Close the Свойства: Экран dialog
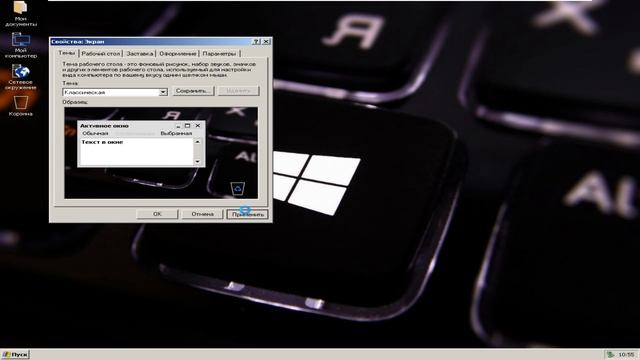This screenshot has width=640, height=360. (266, 42)
